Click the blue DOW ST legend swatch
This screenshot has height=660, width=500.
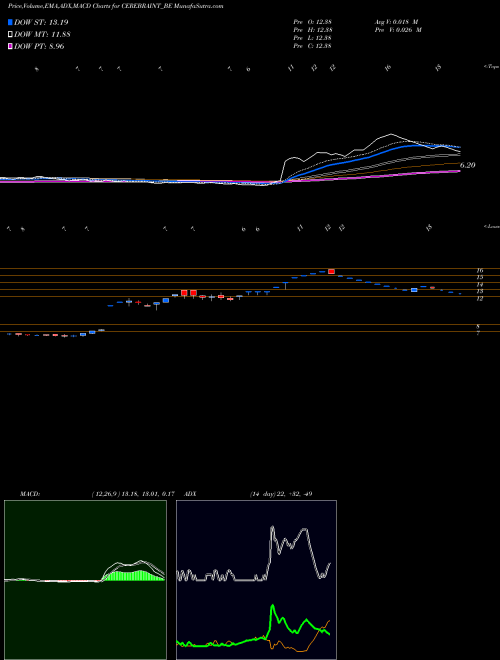click(x=10, y=22)
